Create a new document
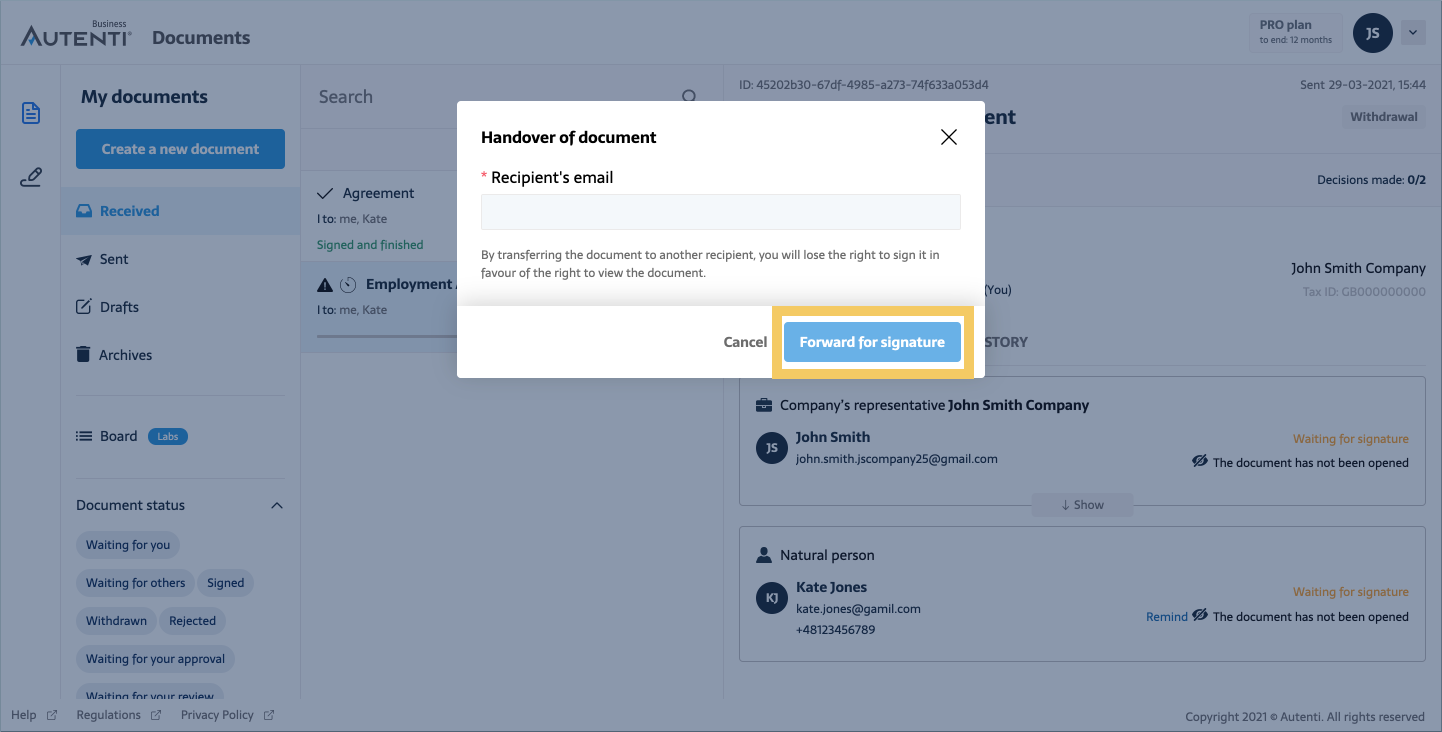This screenshot has height=732, width=1442. (x=180, y=149)
